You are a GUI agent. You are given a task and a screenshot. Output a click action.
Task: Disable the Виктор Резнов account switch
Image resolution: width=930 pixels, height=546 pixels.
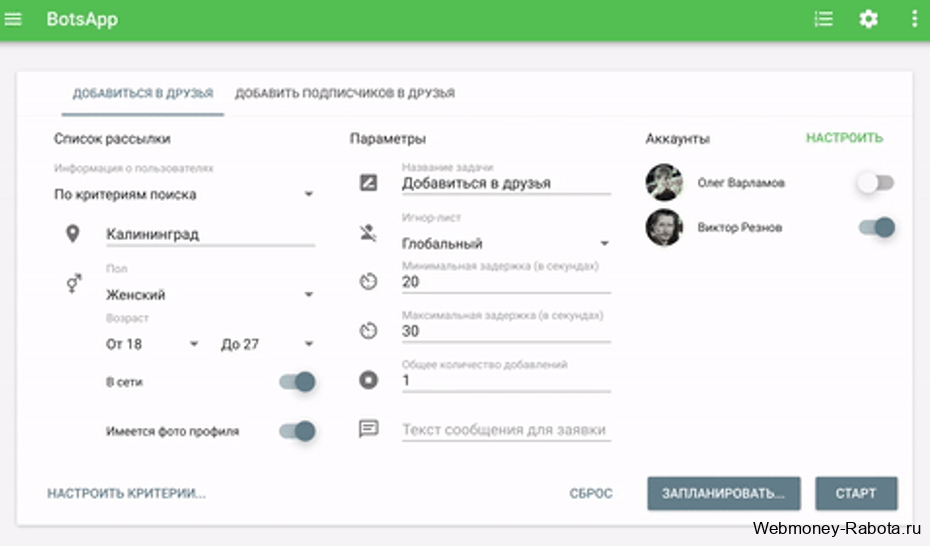[877, 227]
